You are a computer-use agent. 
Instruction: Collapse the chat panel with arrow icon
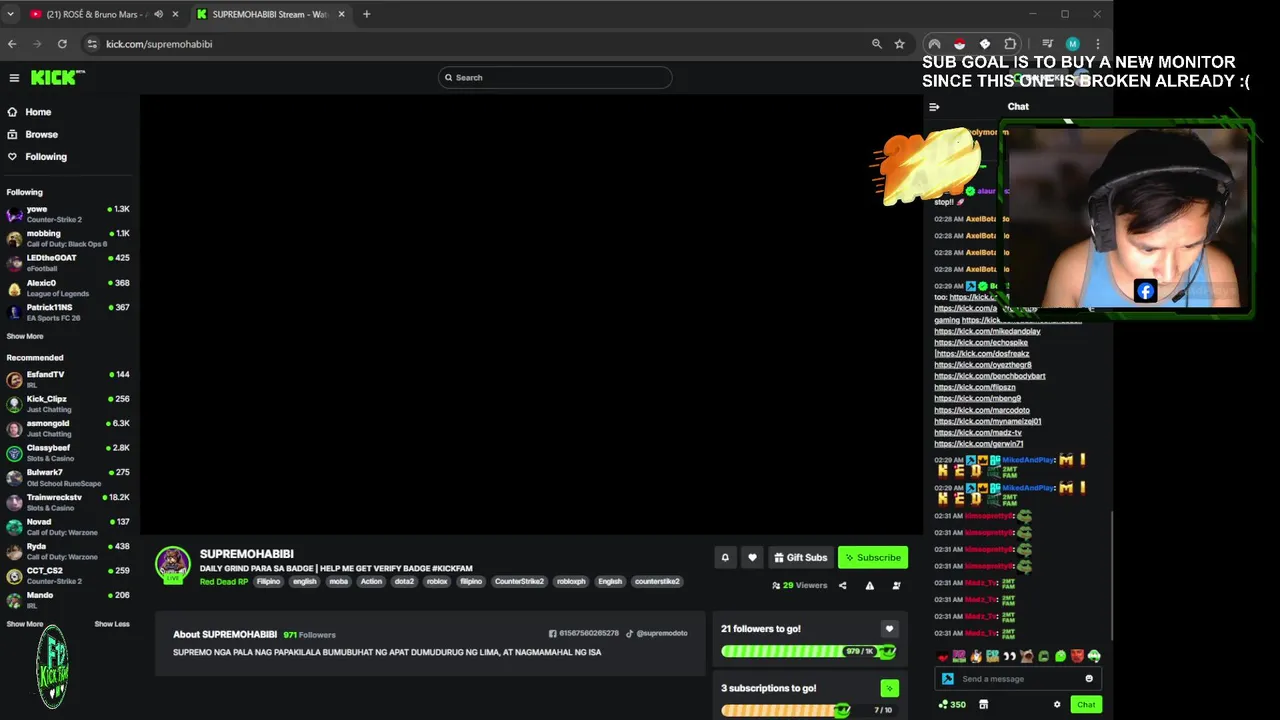tap(934, 107)
